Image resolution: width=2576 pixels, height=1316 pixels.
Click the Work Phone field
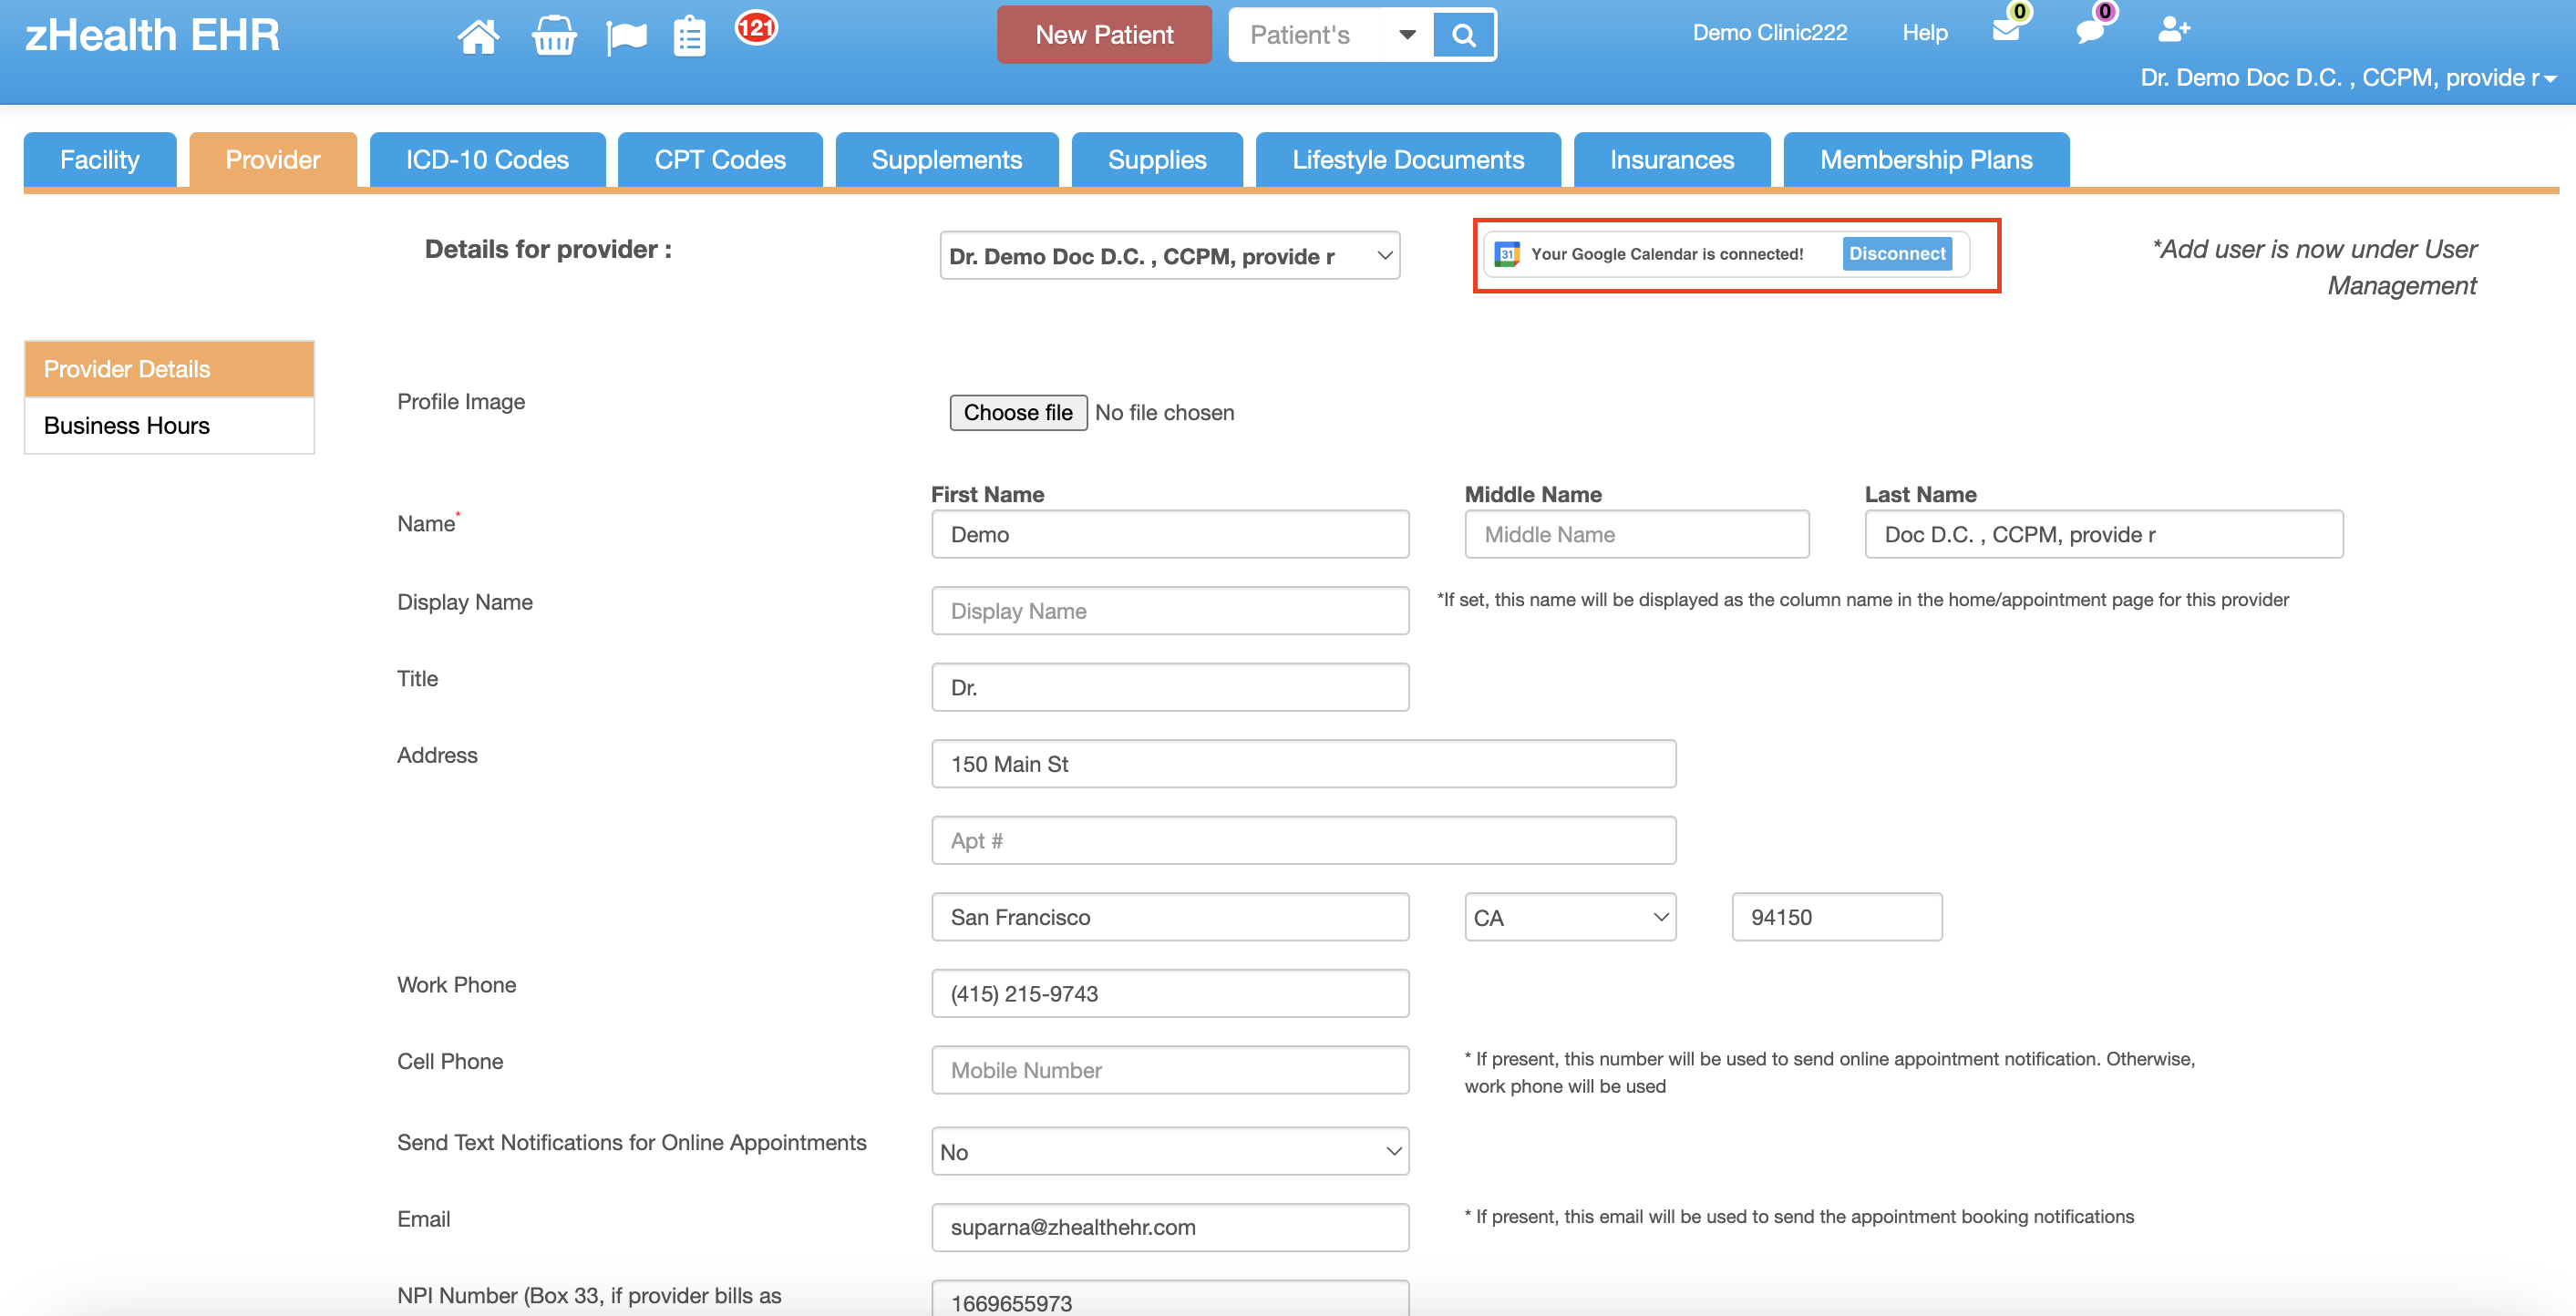point(1170,993)
